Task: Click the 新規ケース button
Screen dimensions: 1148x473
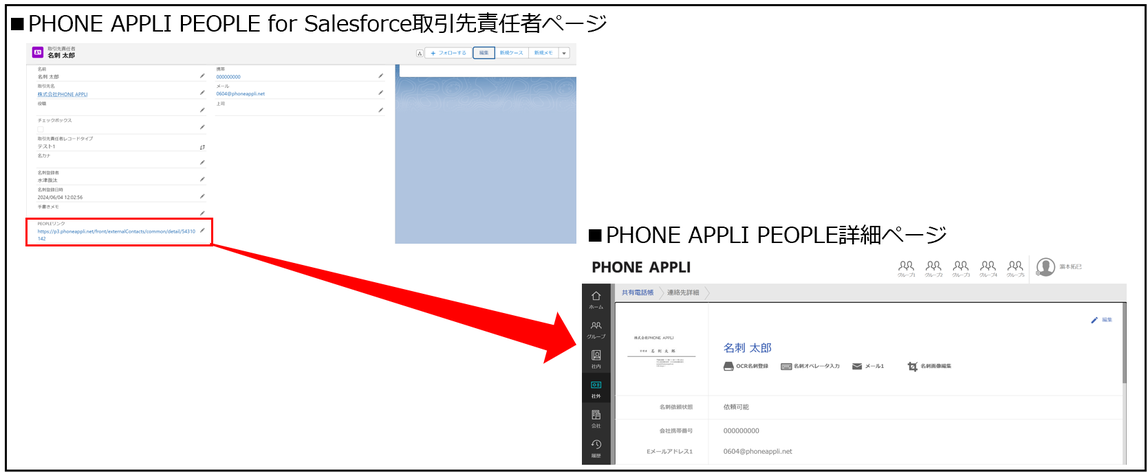Action: [x=511, y=53]
